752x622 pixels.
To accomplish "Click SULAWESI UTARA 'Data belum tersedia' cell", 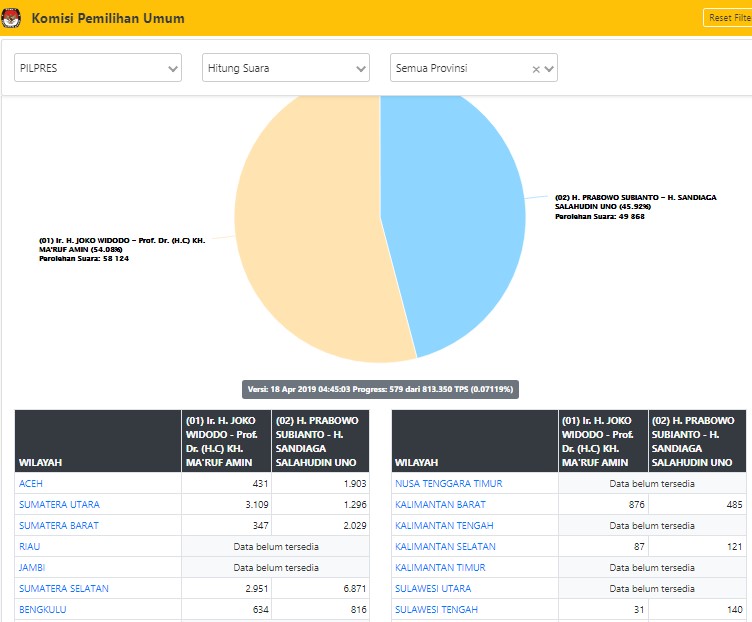I will point(652,588).
